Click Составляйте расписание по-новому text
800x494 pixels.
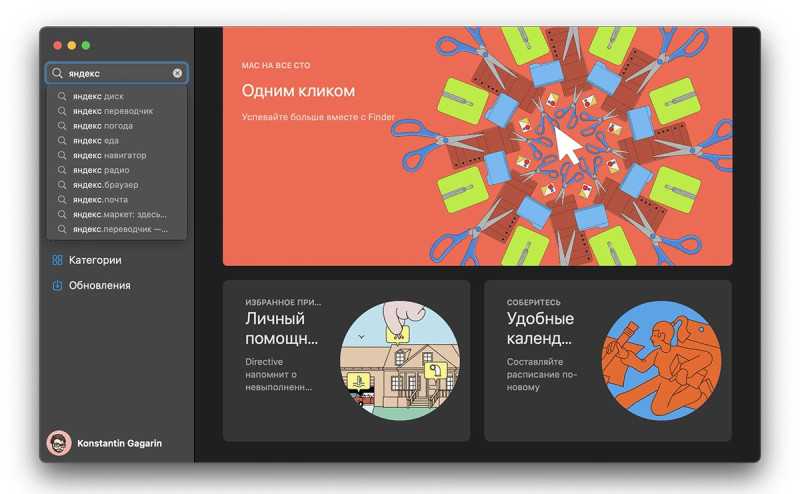click(541, 374)
